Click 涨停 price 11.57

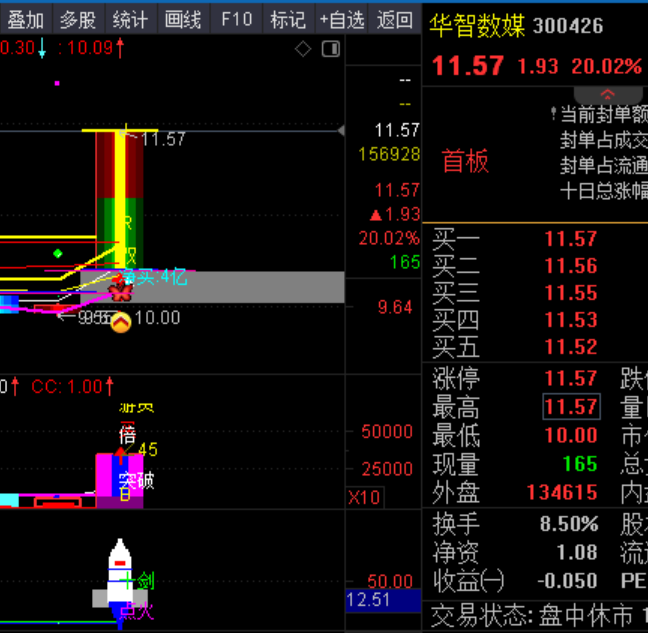(x=571, y=378)
